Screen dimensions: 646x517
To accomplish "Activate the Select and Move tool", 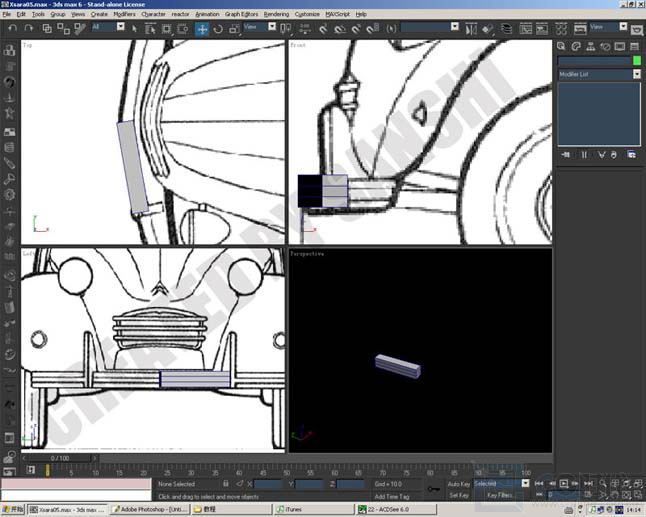I will point(202,29).
